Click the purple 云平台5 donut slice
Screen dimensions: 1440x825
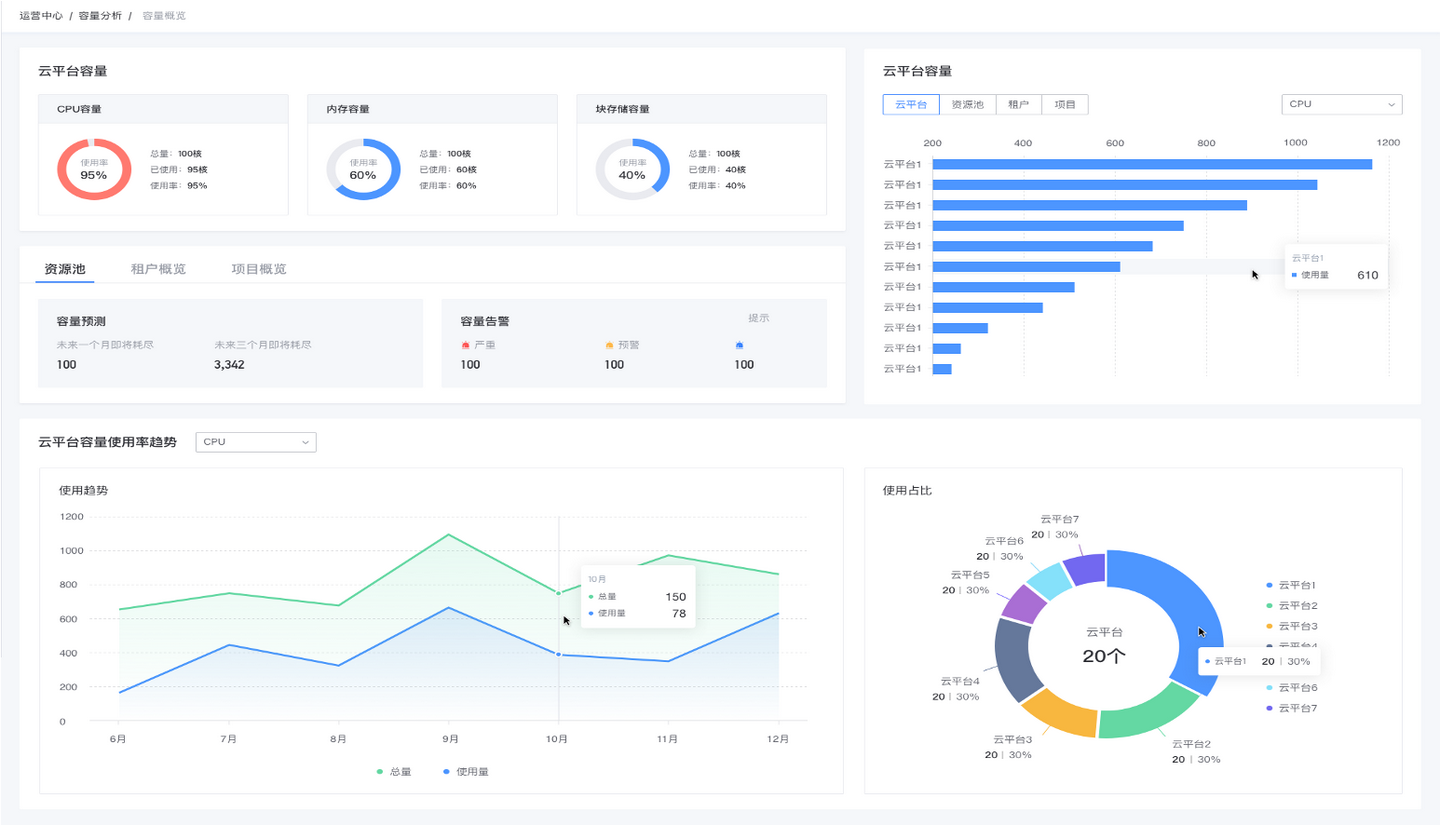pyautogui.click(x=1023, y=604)
